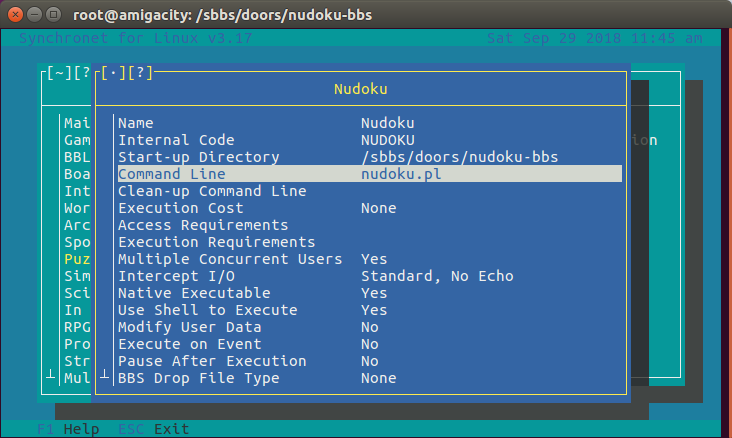Open the Execute on Event option
732x438 pixels.
pos(370,344)
